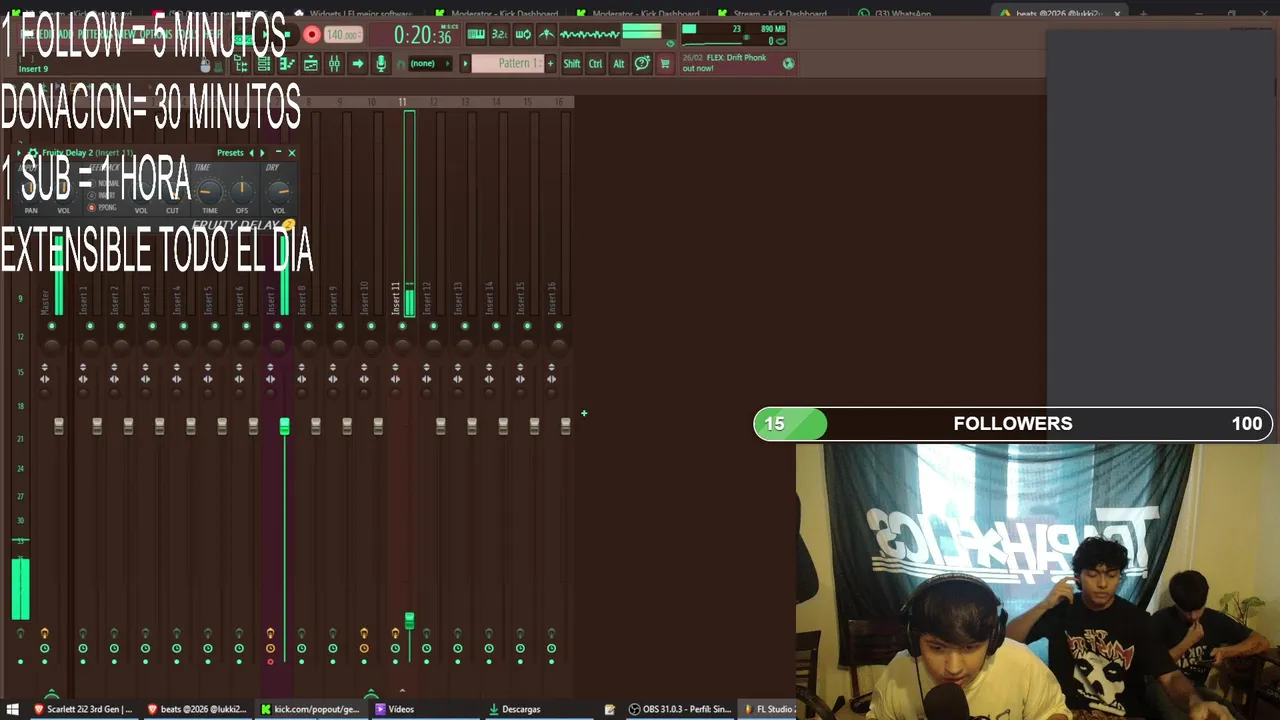Click the microphone recording icon

tap(380, 64)
